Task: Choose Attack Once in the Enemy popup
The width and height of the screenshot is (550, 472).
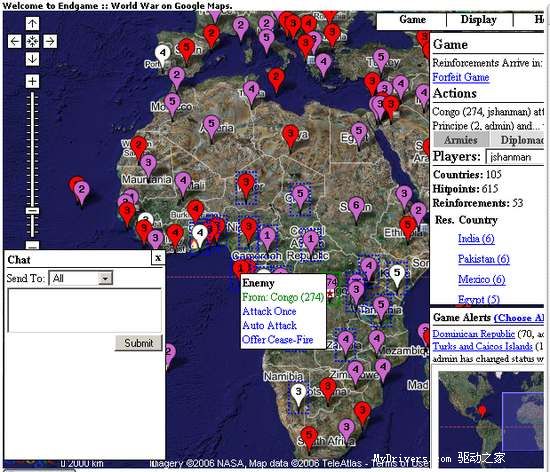Action: 269,311
